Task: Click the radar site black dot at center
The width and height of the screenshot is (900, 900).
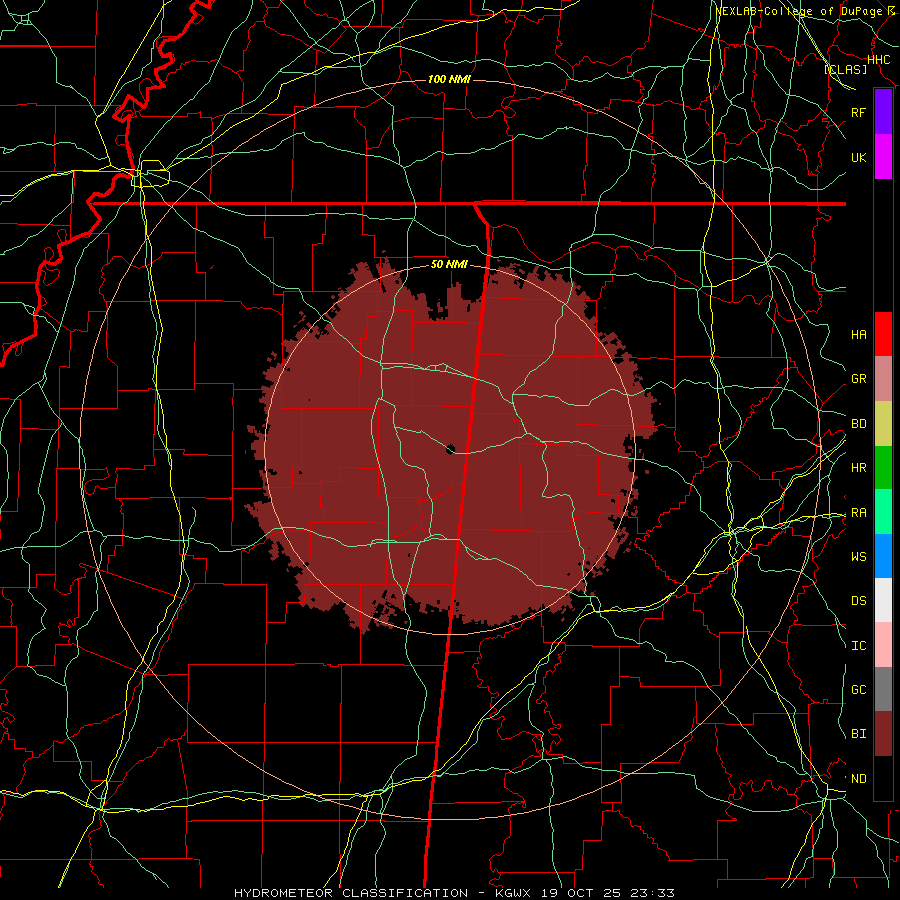Action: coord(451,448)
